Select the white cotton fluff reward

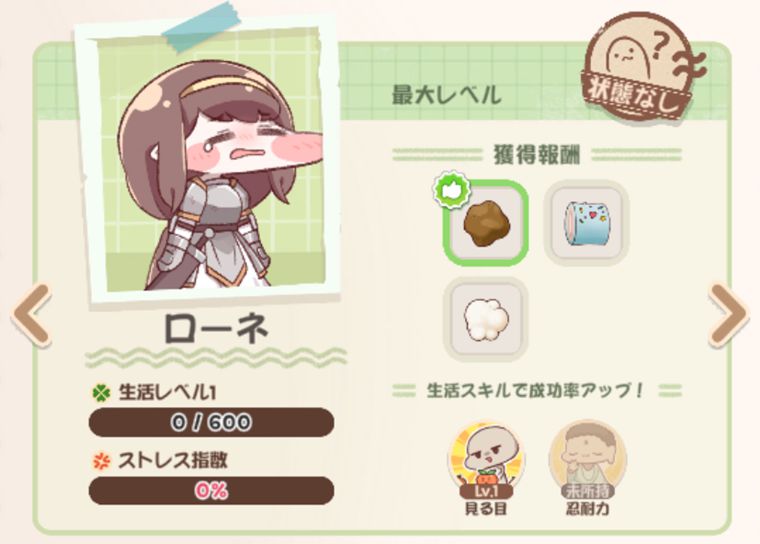(x=486, y=319)
